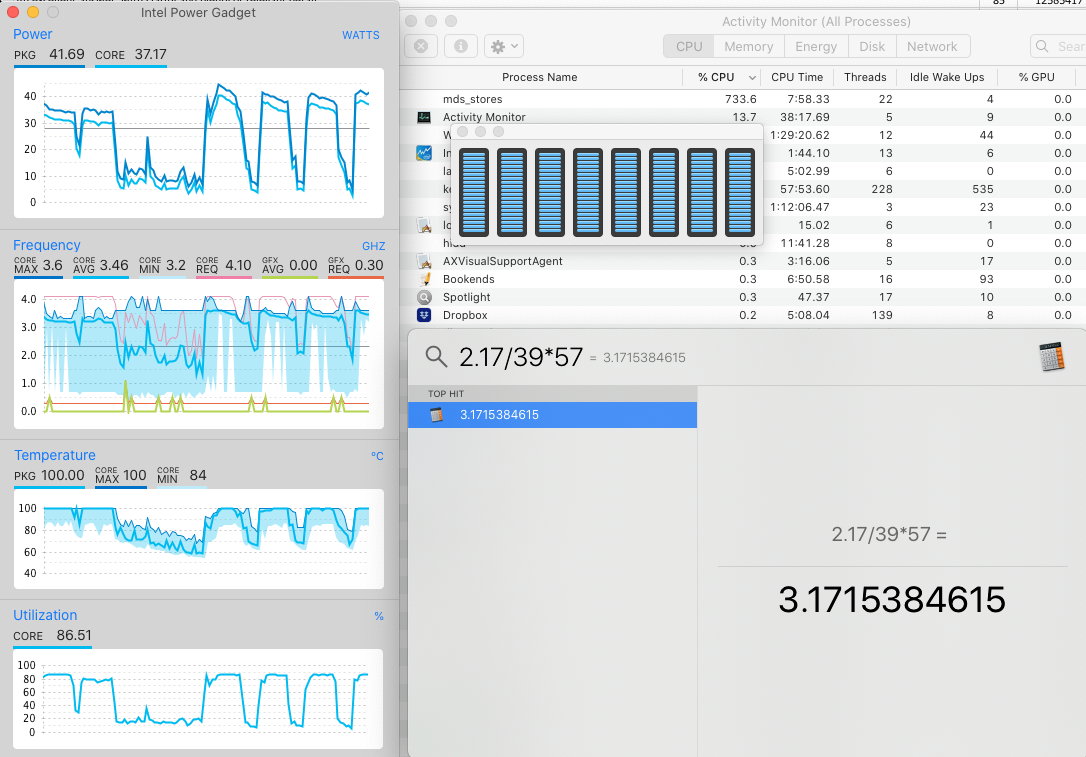Click the AXVisualSupportAgent row icon
The width and height of the screenshot is (1086, 757).
click(424, 261)
